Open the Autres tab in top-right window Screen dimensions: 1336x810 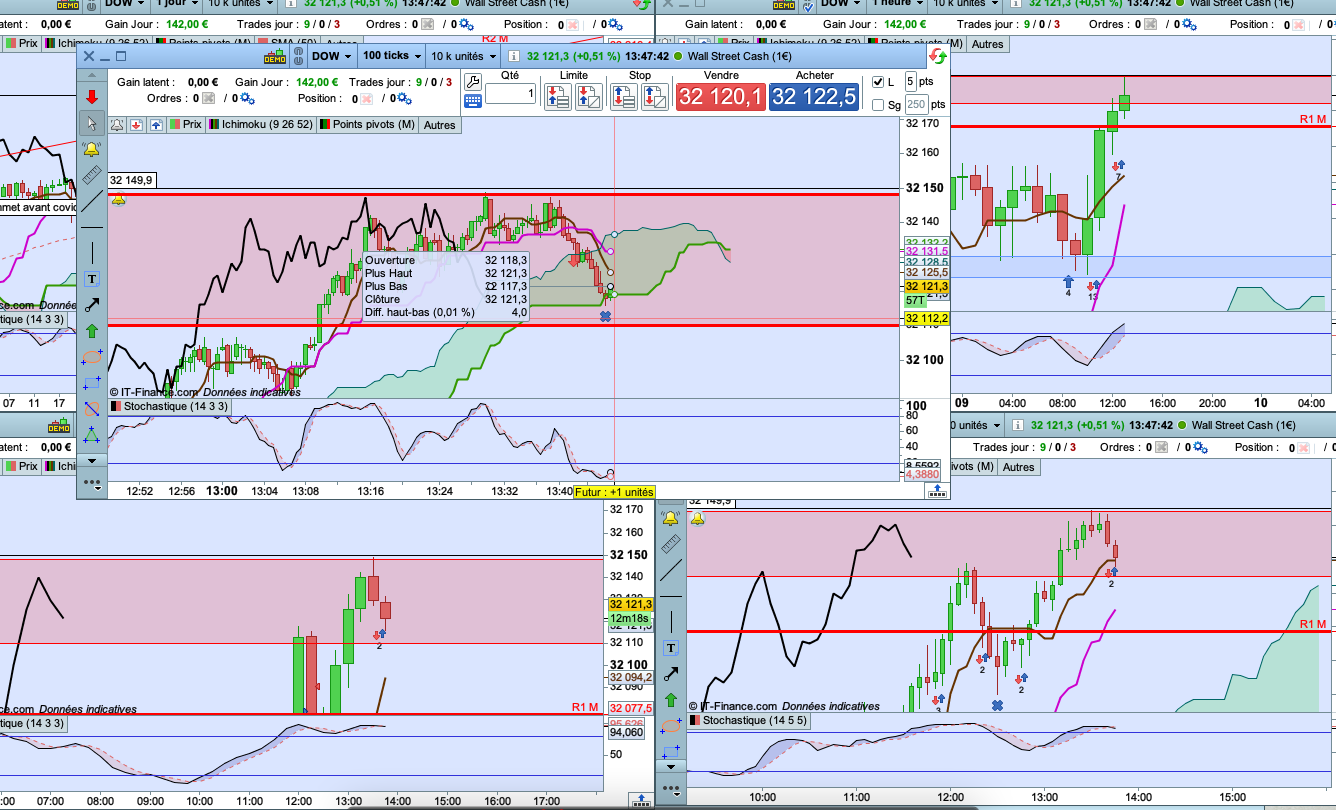click(987, 44)
